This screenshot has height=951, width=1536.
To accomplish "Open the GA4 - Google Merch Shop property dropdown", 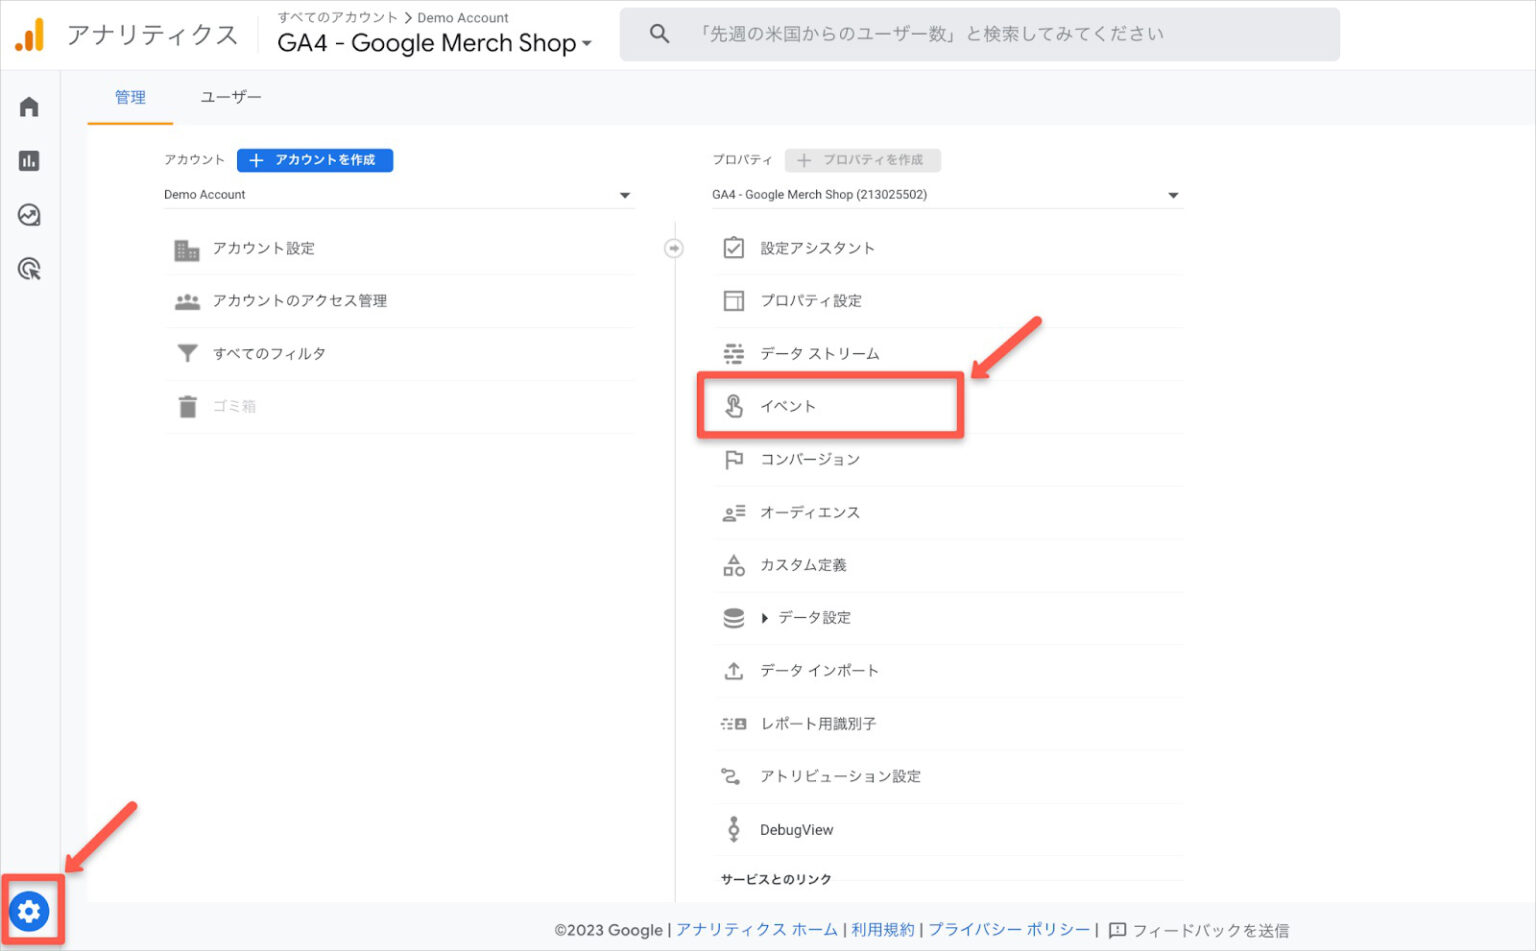I will (947, 194).
